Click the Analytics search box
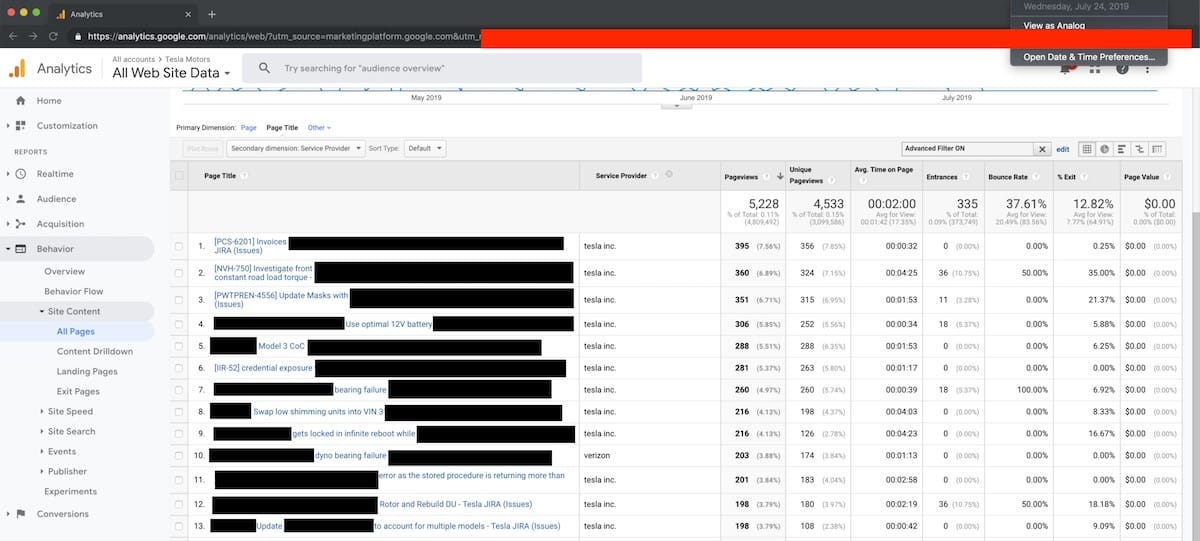This screenshot has height=541, width=1200. pyautogui.click(x=442, y=68)
